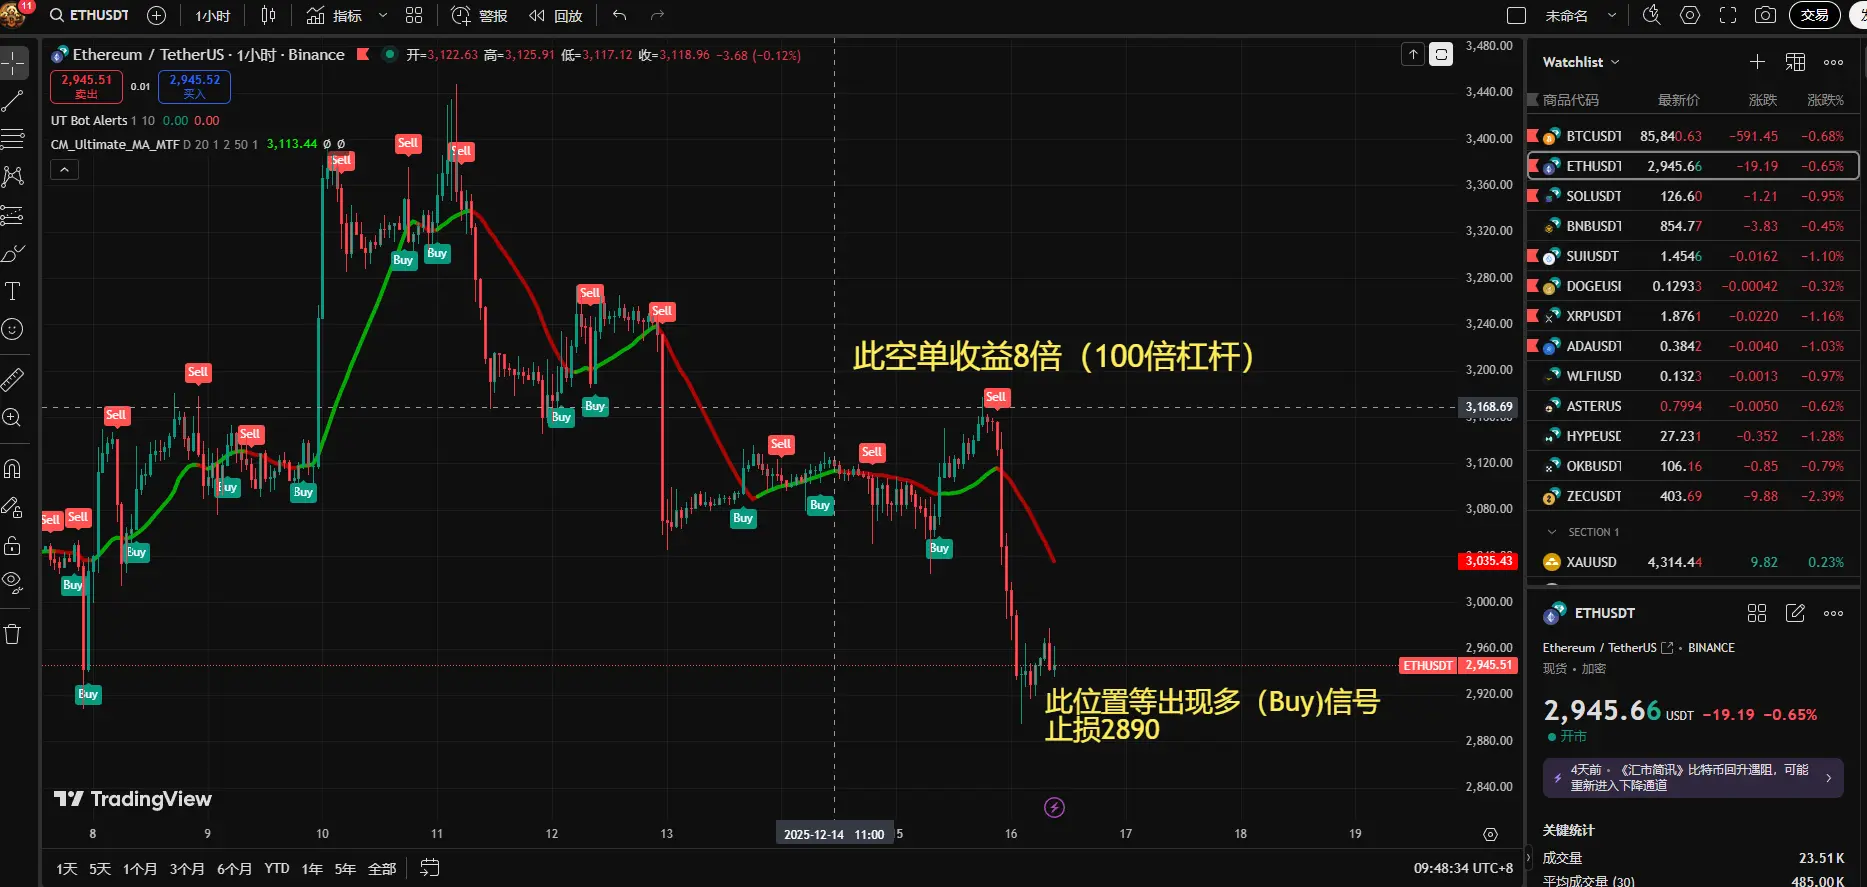This screenshot has height=887, width=1867.
Task: Select the brush drawing tool
Action: tap(13, 253)
